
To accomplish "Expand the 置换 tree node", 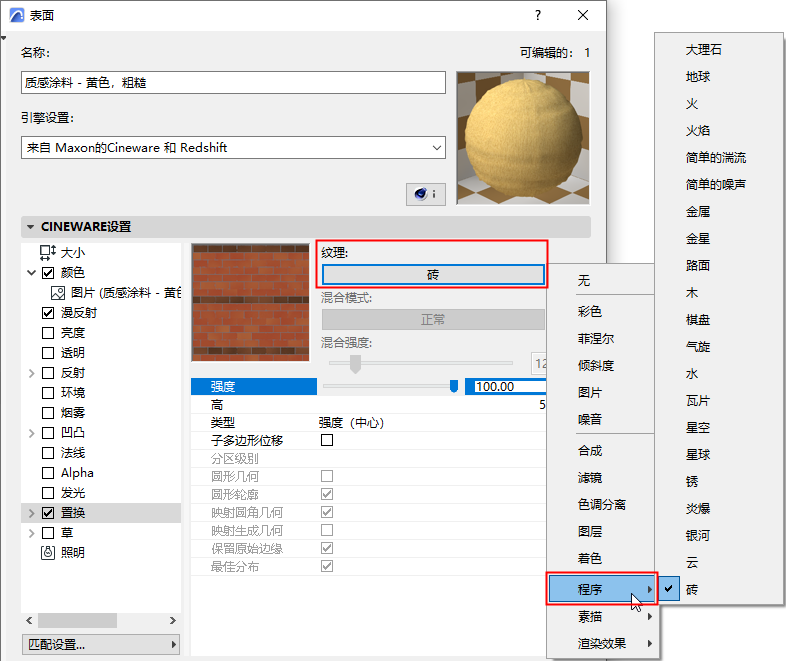I will point(32,513).
